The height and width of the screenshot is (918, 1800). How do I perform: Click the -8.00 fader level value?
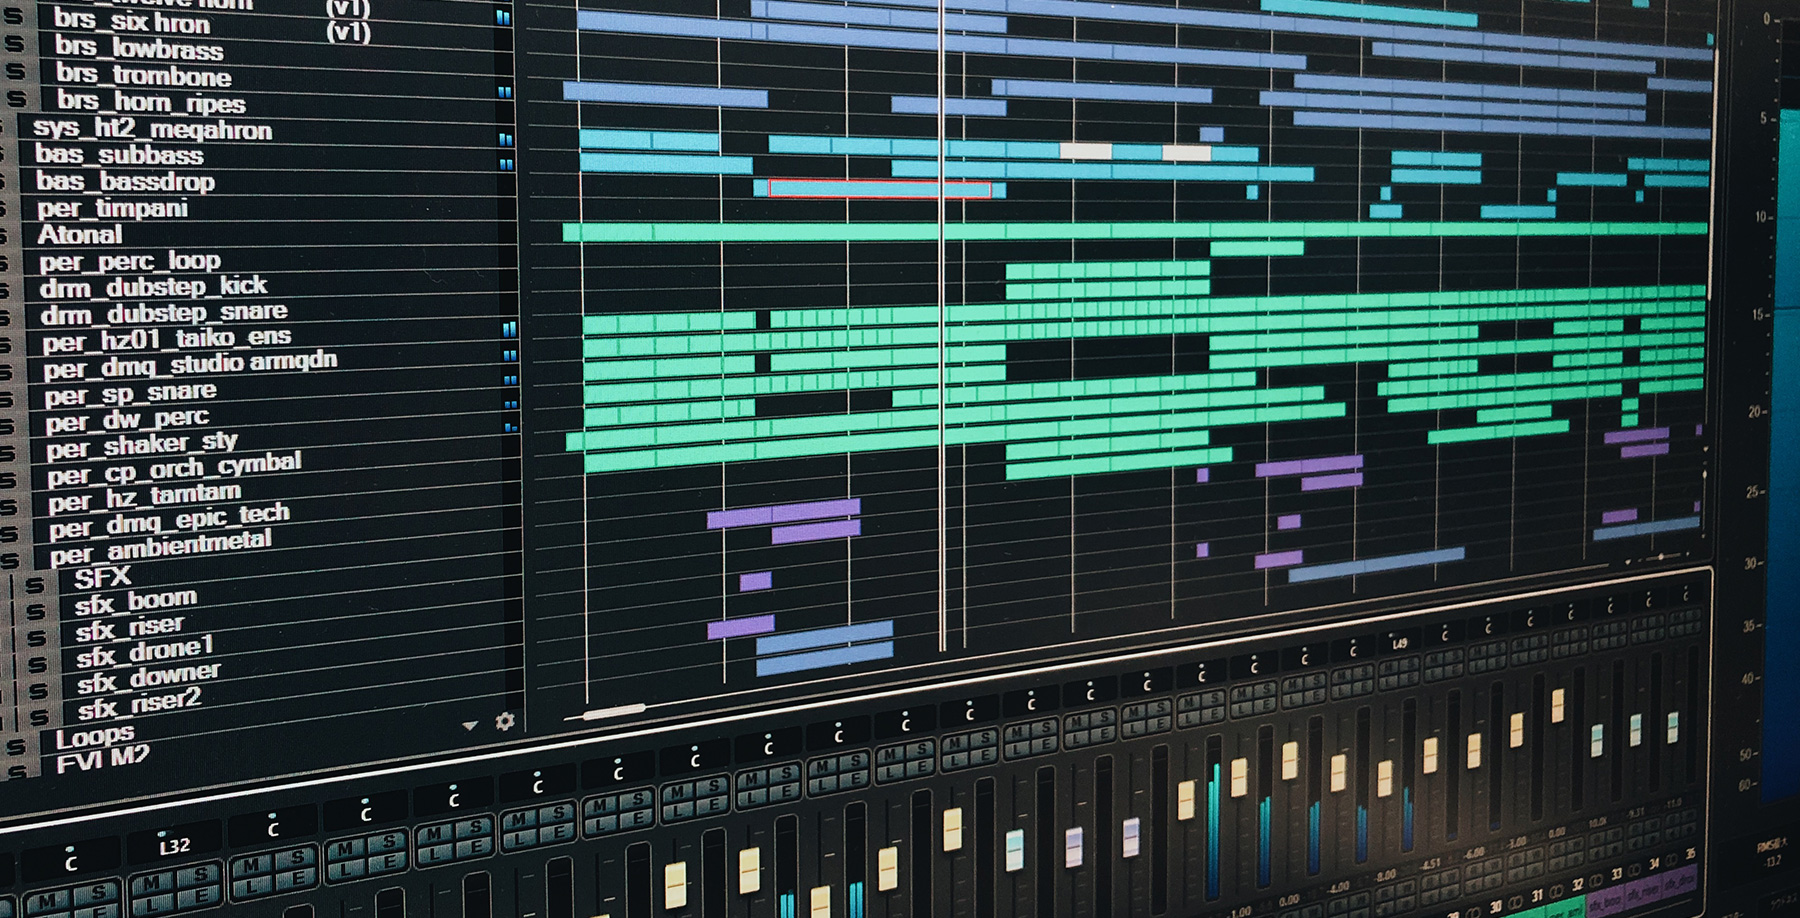(x=1386, y=875)
